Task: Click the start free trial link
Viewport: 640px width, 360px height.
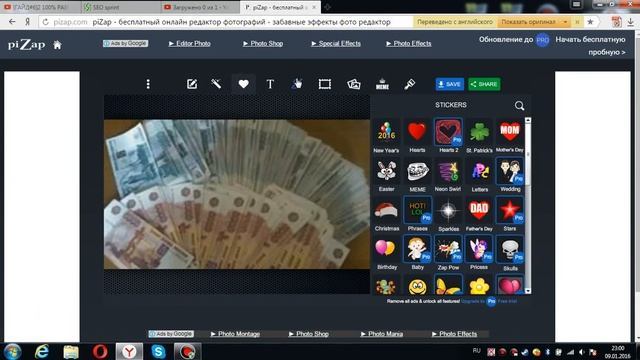Action: (x=590, y=46)
